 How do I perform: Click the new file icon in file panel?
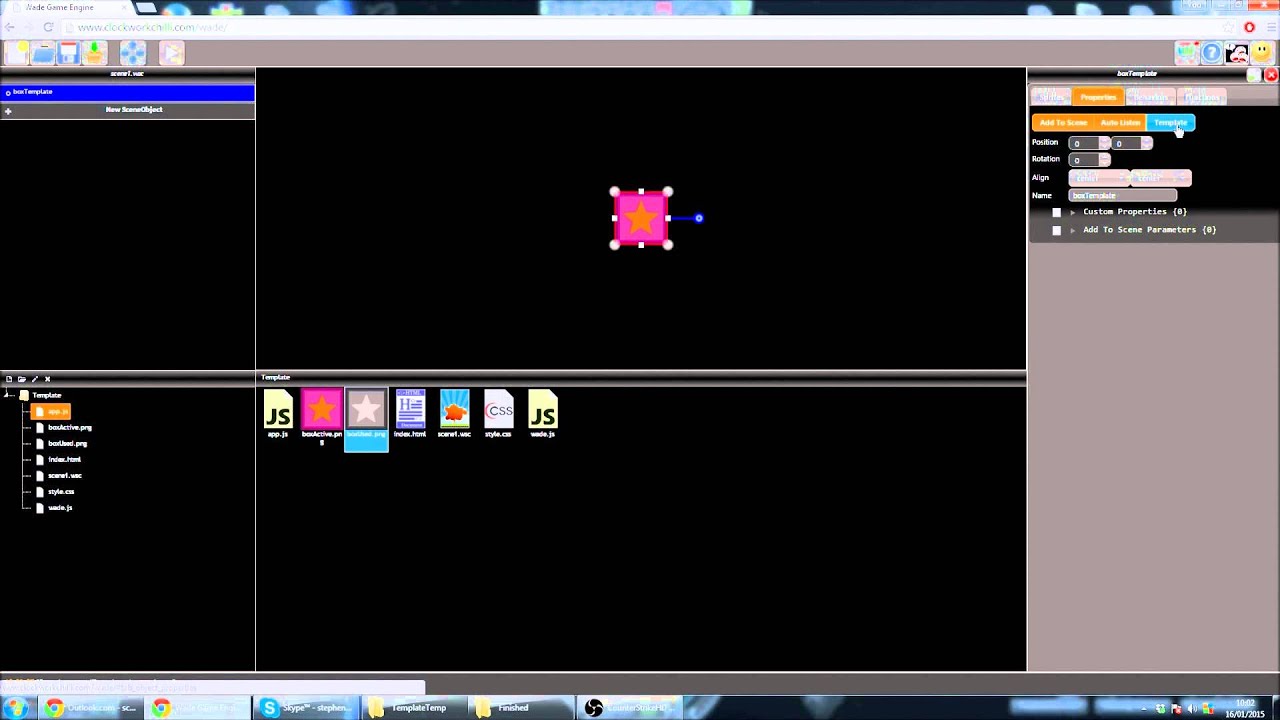pos(9,379)
